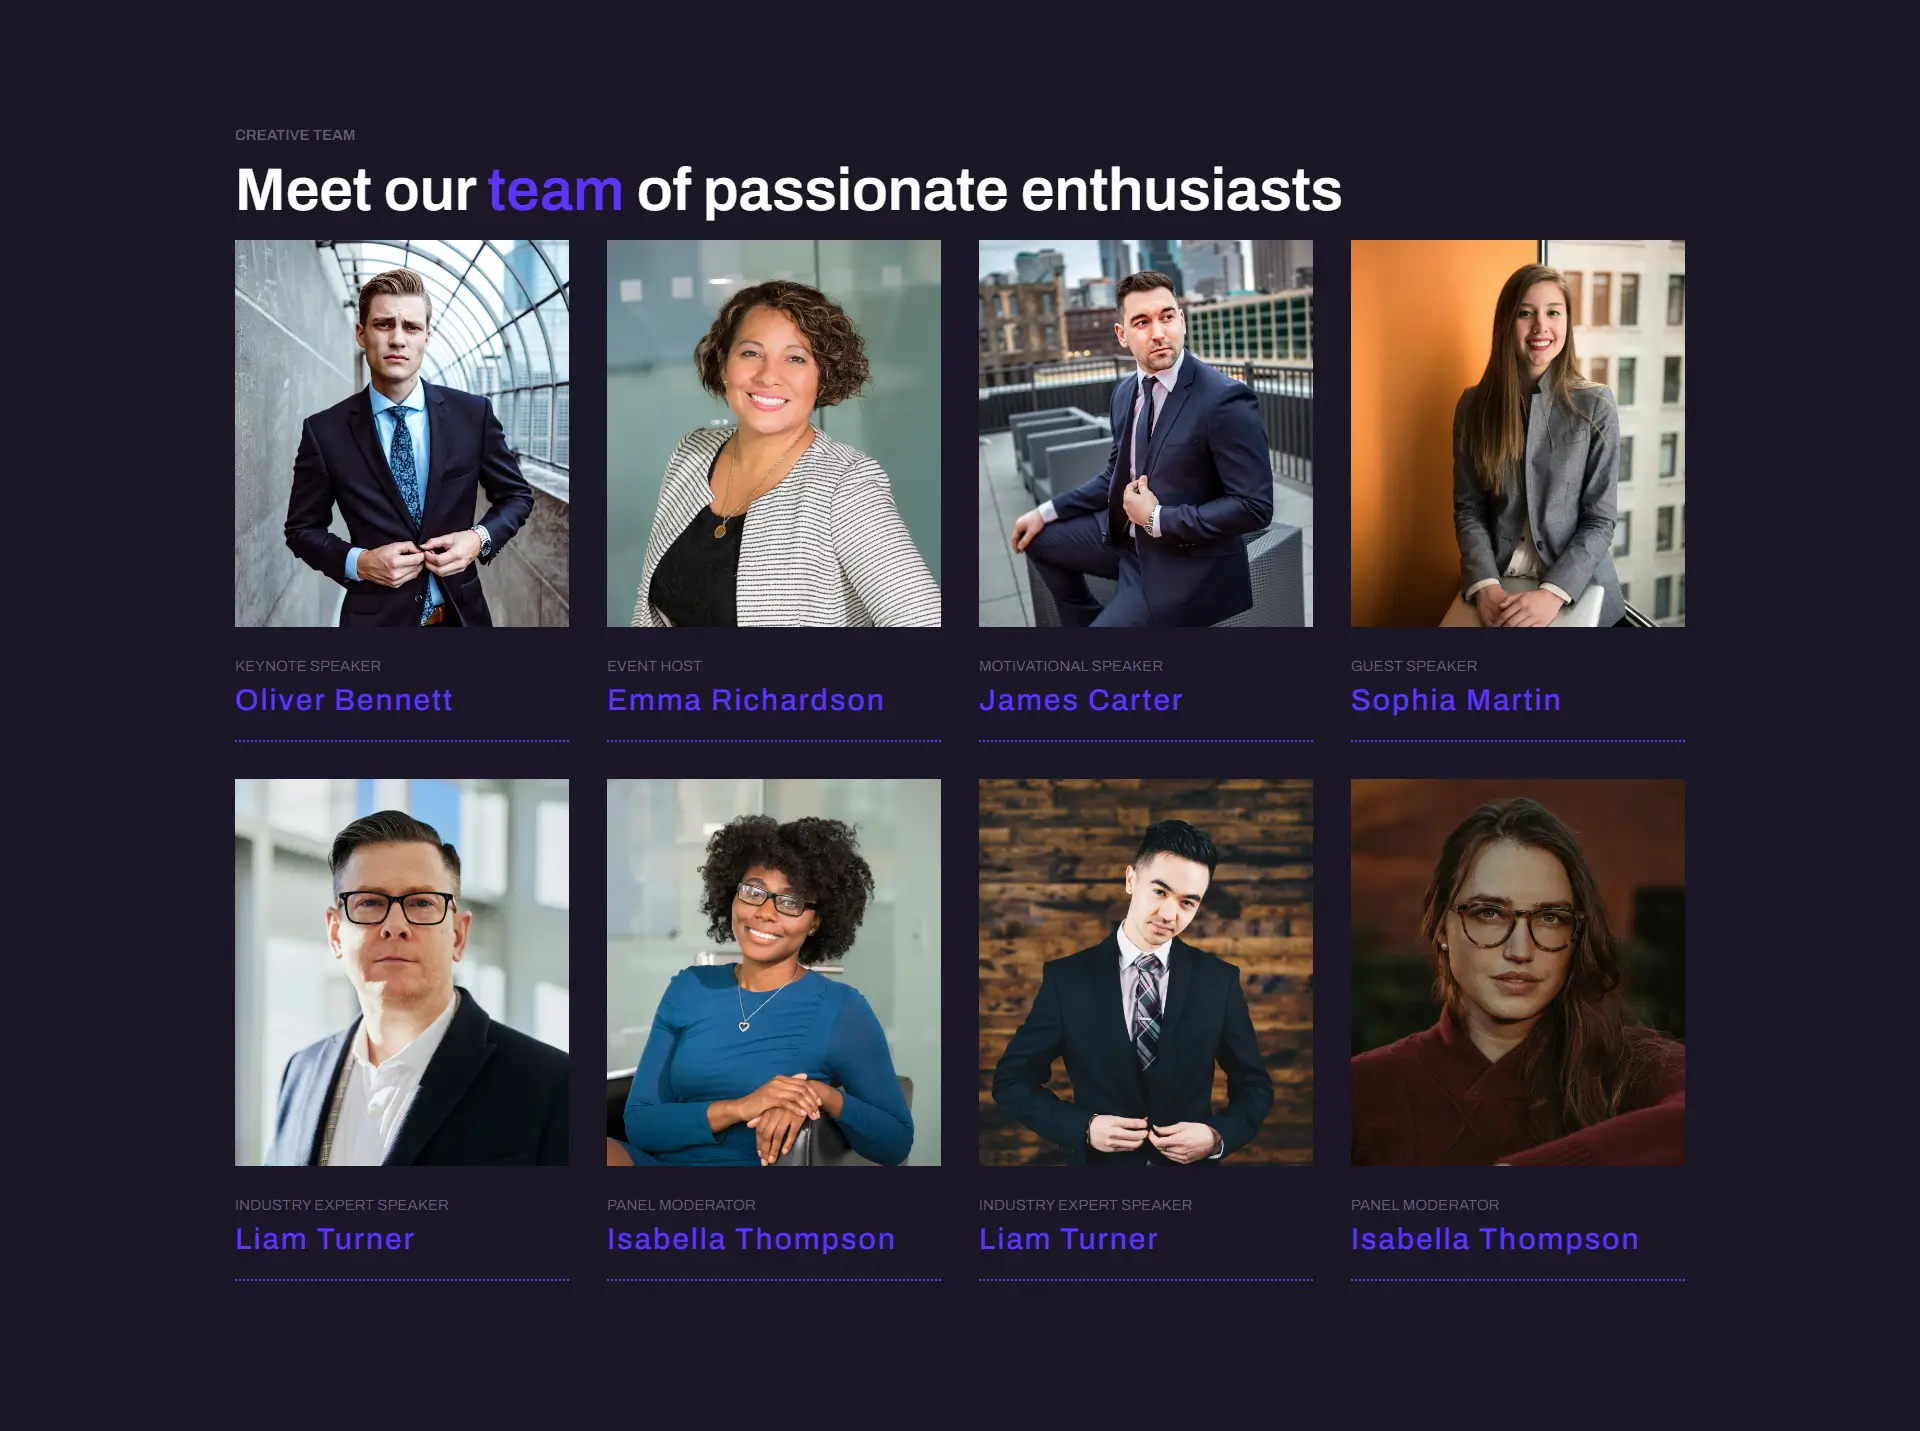Click the Emma Richardson name link
This screenshot has height=1431, width=1920.
coord(745,700)
